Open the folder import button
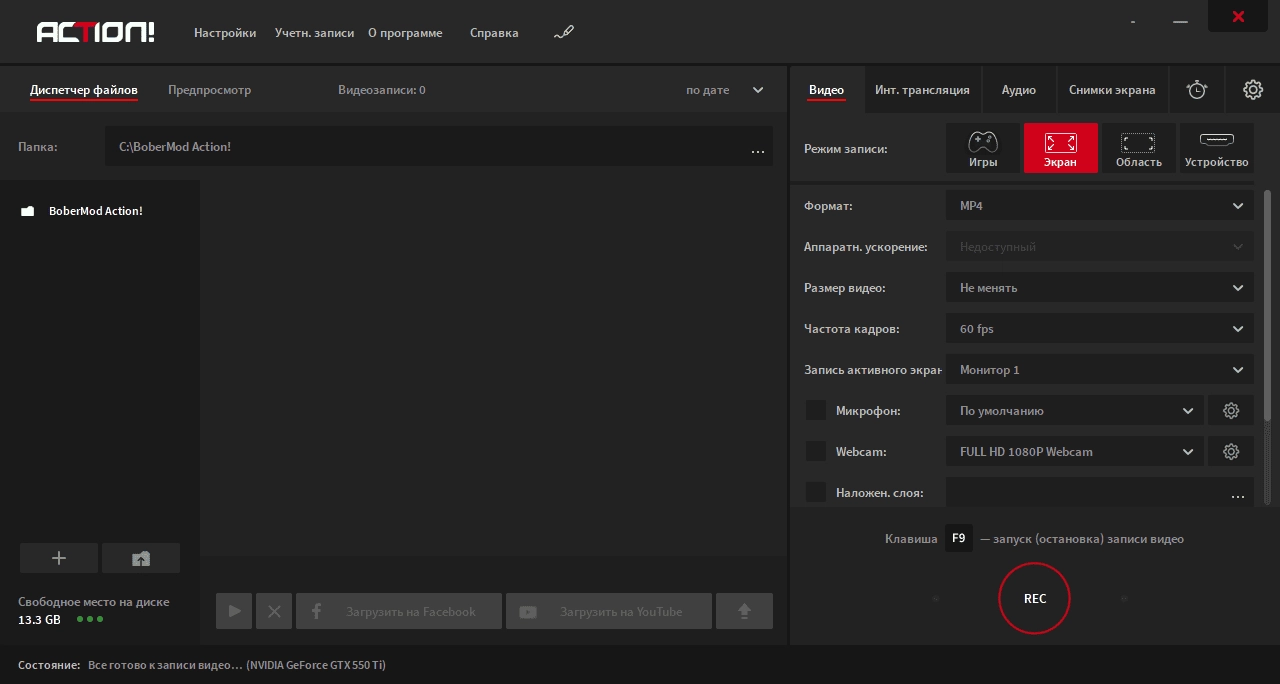Screen dimensions: 1280x684 click(x=141, y=558)
